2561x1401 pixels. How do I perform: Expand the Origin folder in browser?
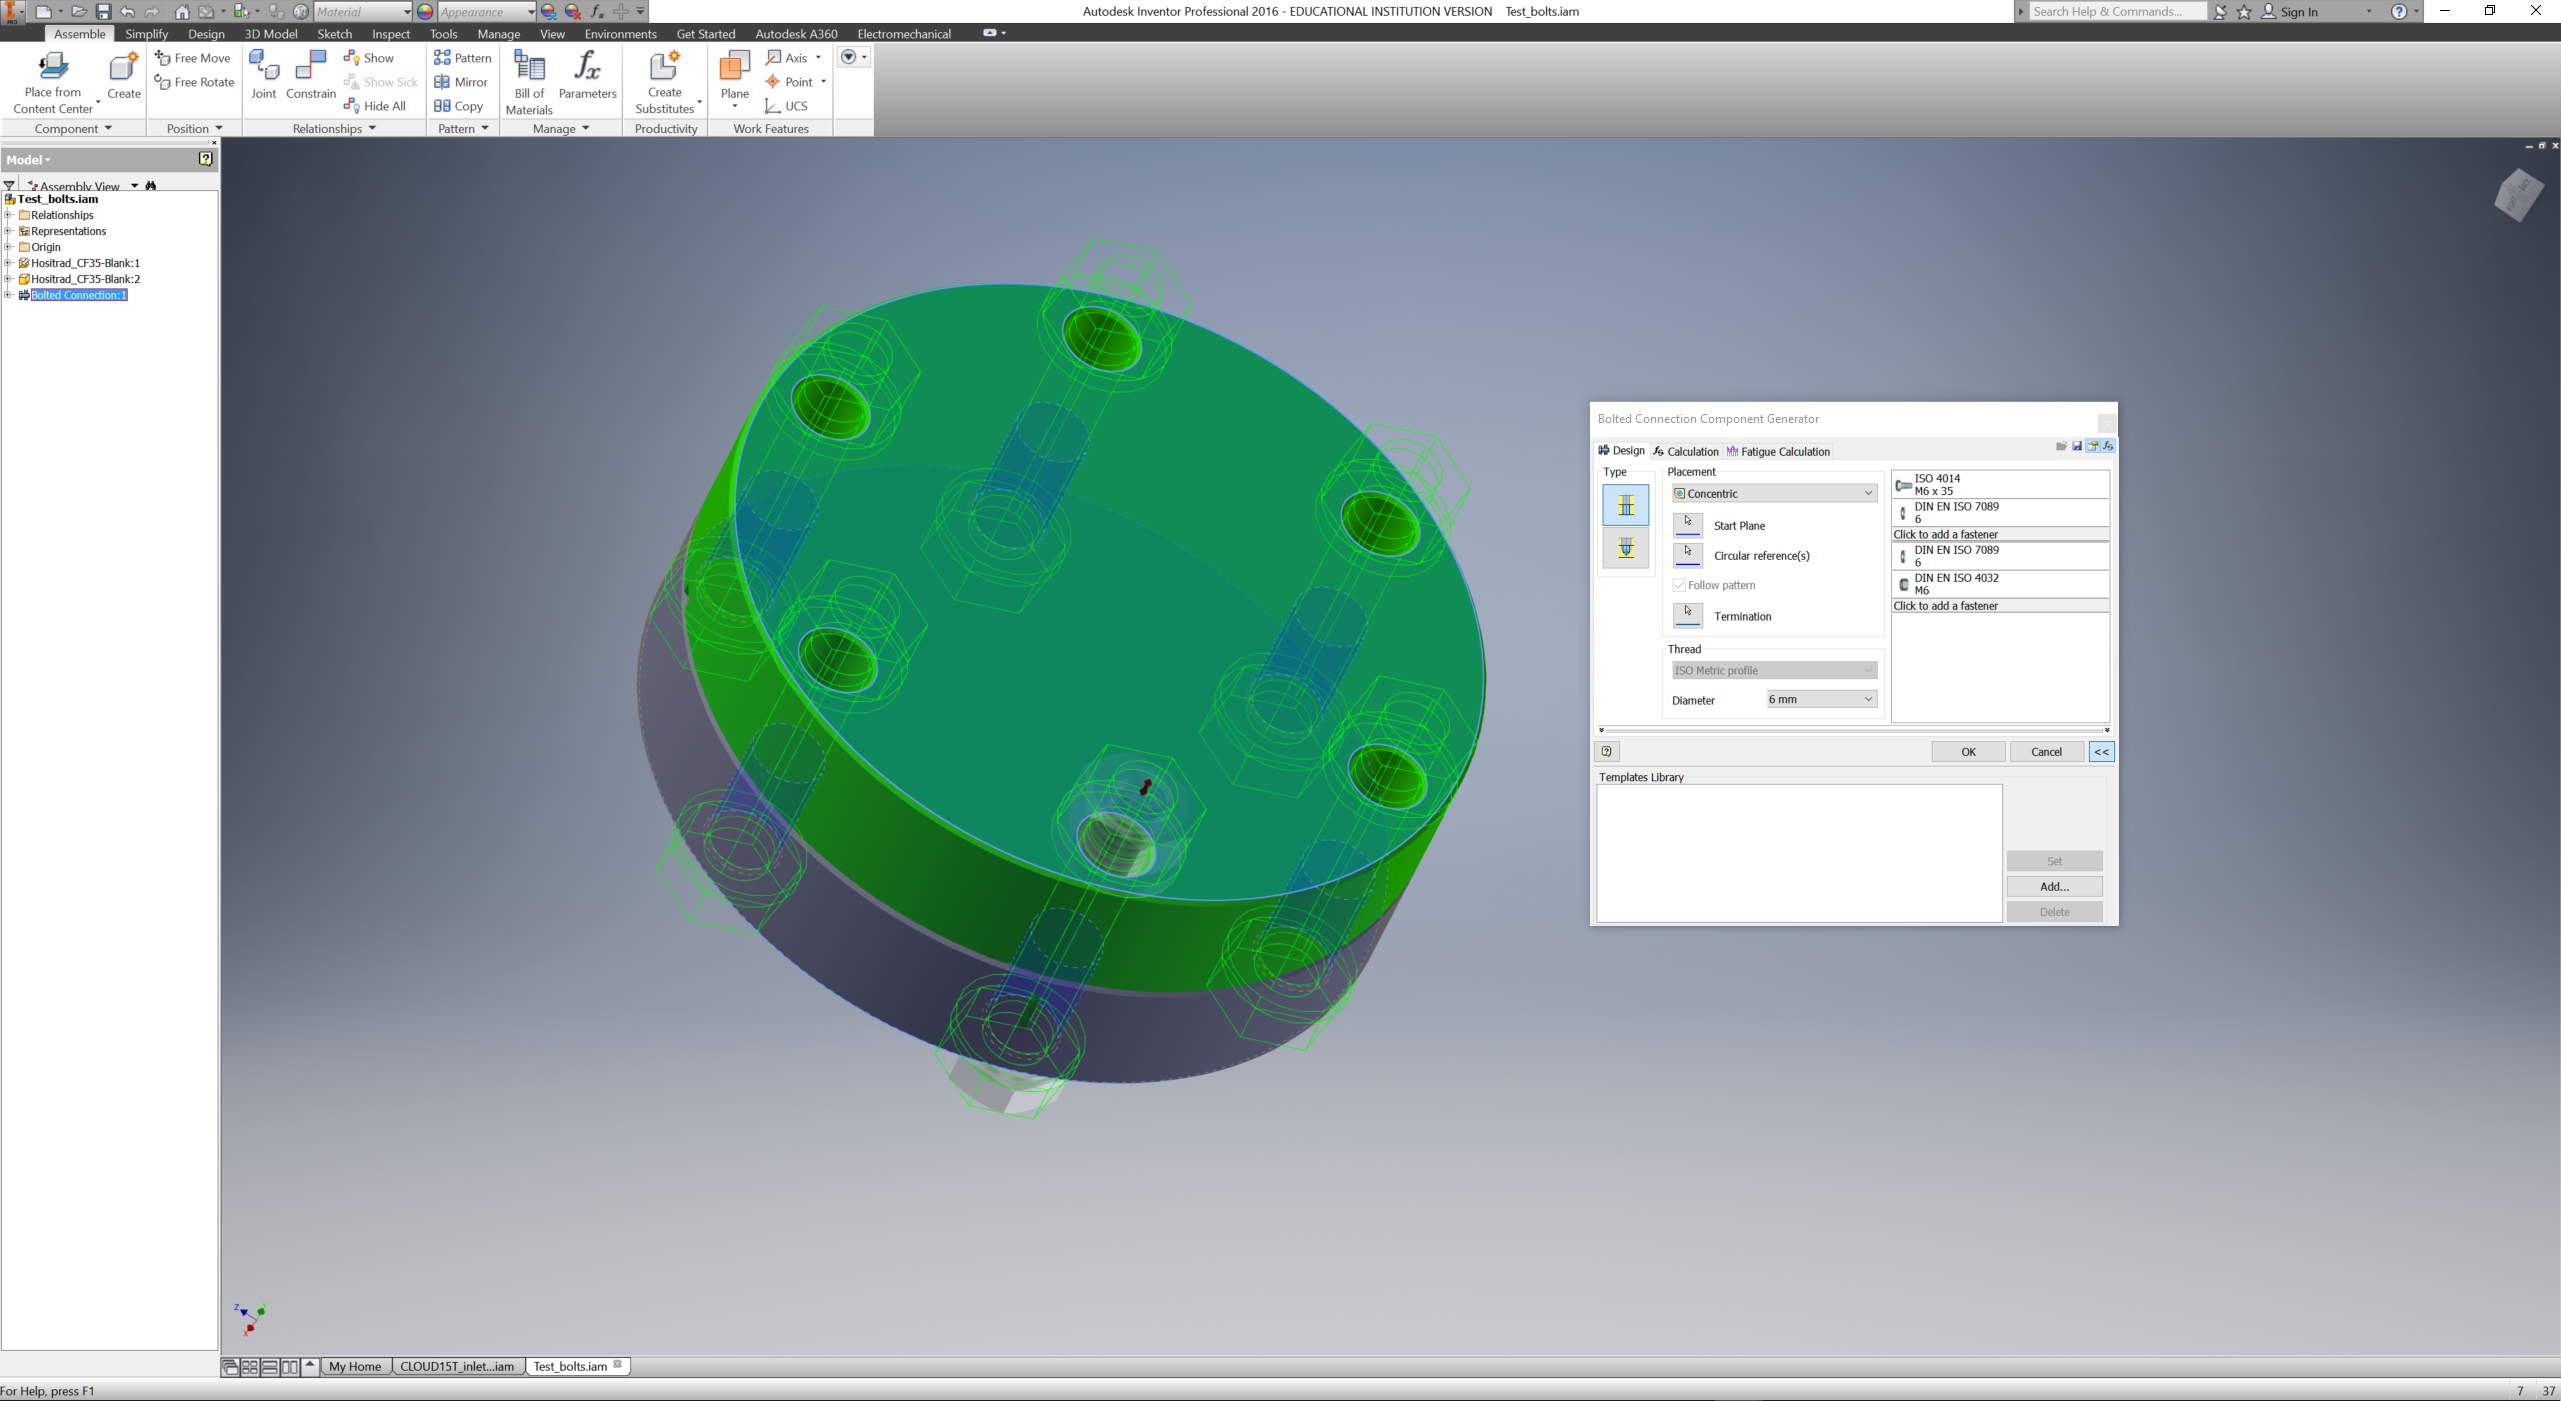[x=8, y=247]
